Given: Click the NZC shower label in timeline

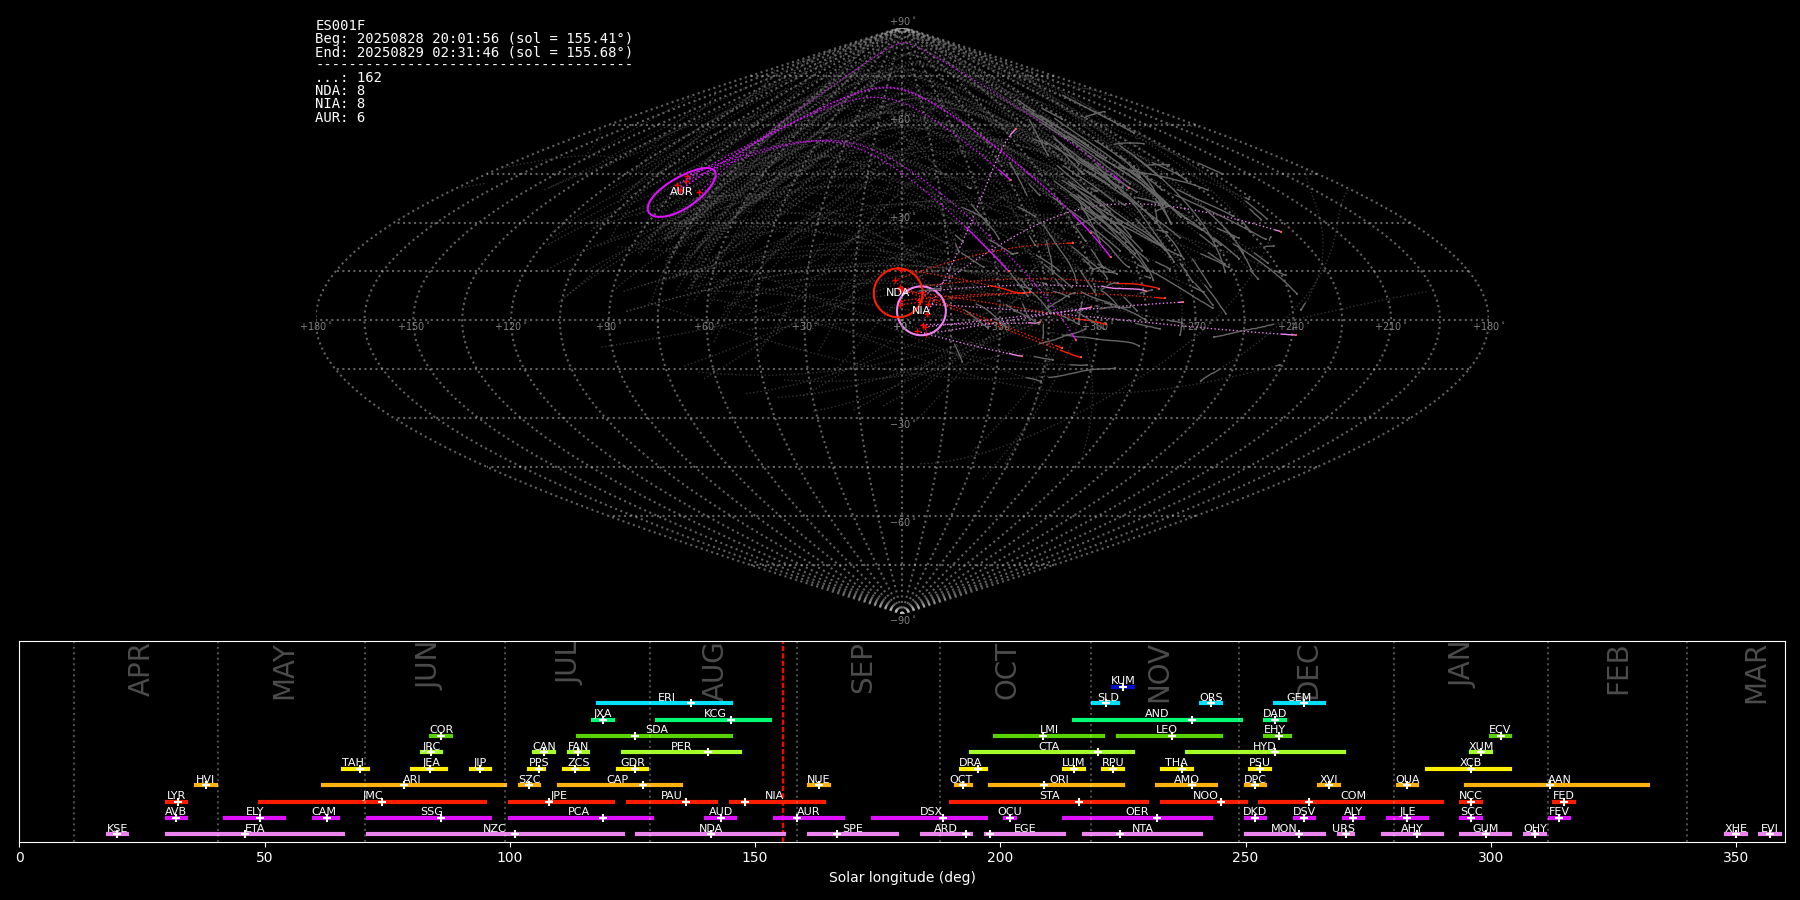Looking at the screenshot, I should pos(494,829).
